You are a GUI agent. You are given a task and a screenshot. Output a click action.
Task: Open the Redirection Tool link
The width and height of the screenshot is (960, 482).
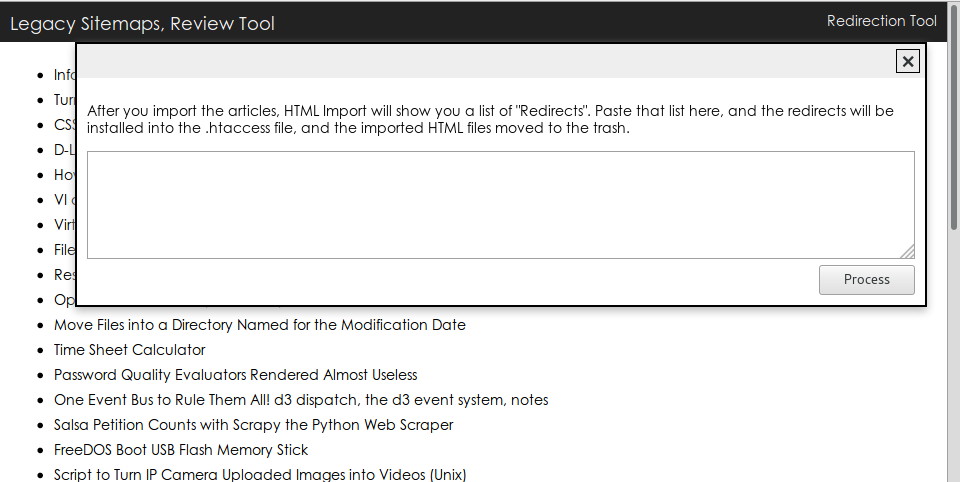[x=881, y=21]
